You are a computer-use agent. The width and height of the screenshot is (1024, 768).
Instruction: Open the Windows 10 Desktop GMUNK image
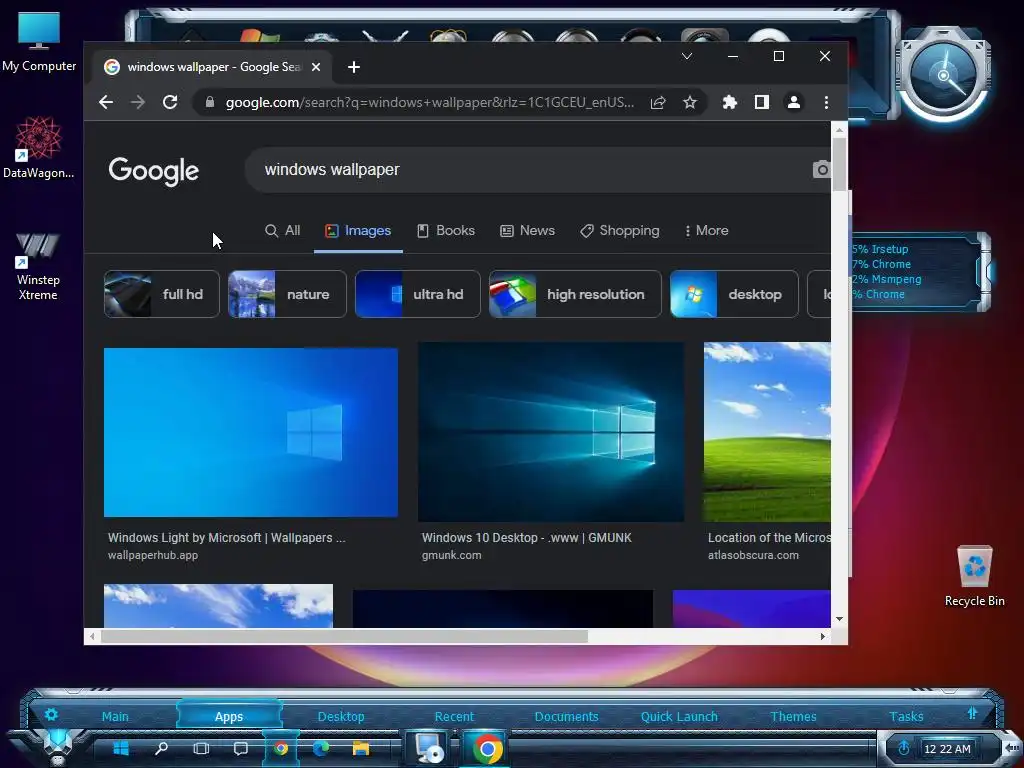click(551, 432)
